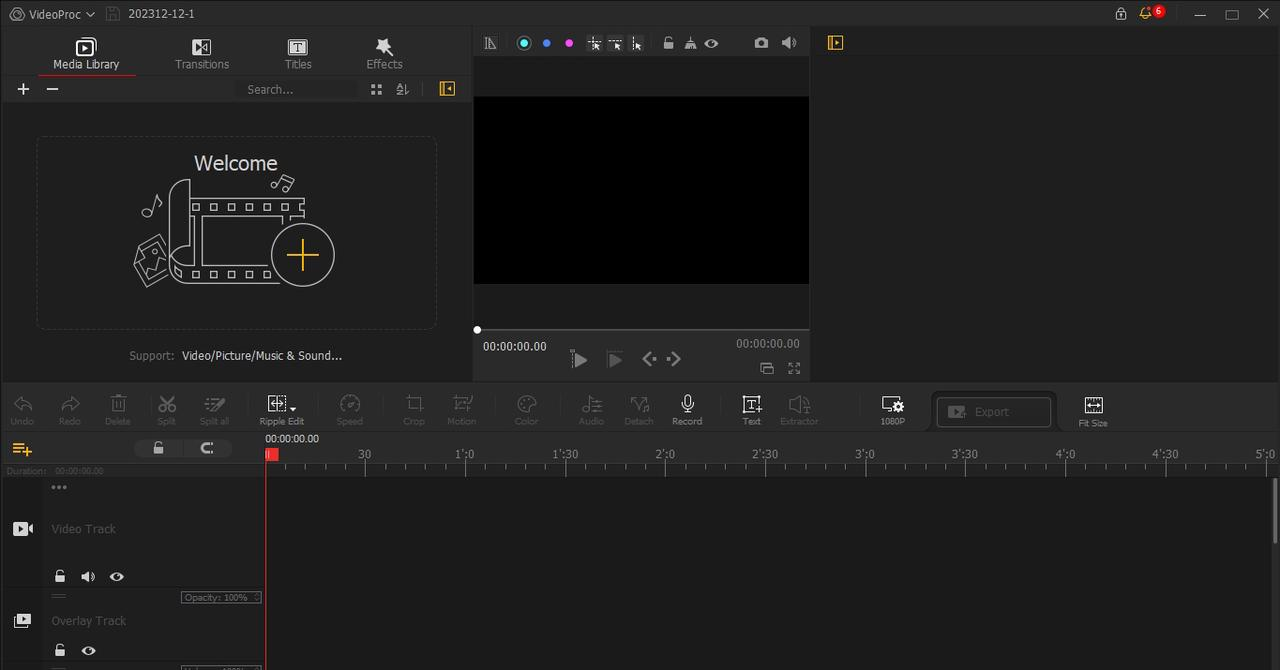Add a horizontal guide in the preview
Viewport: 1280px width, 670px height.
[x=616, y=43]
